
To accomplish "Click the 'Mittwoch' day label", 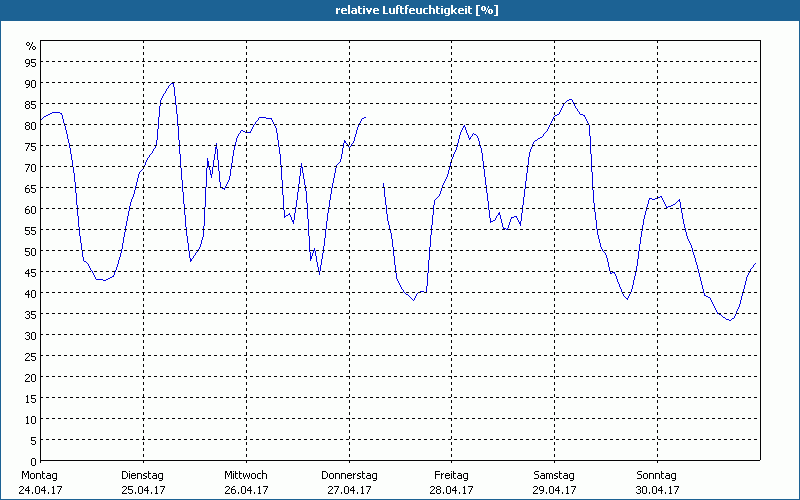I will pos(245,475).
